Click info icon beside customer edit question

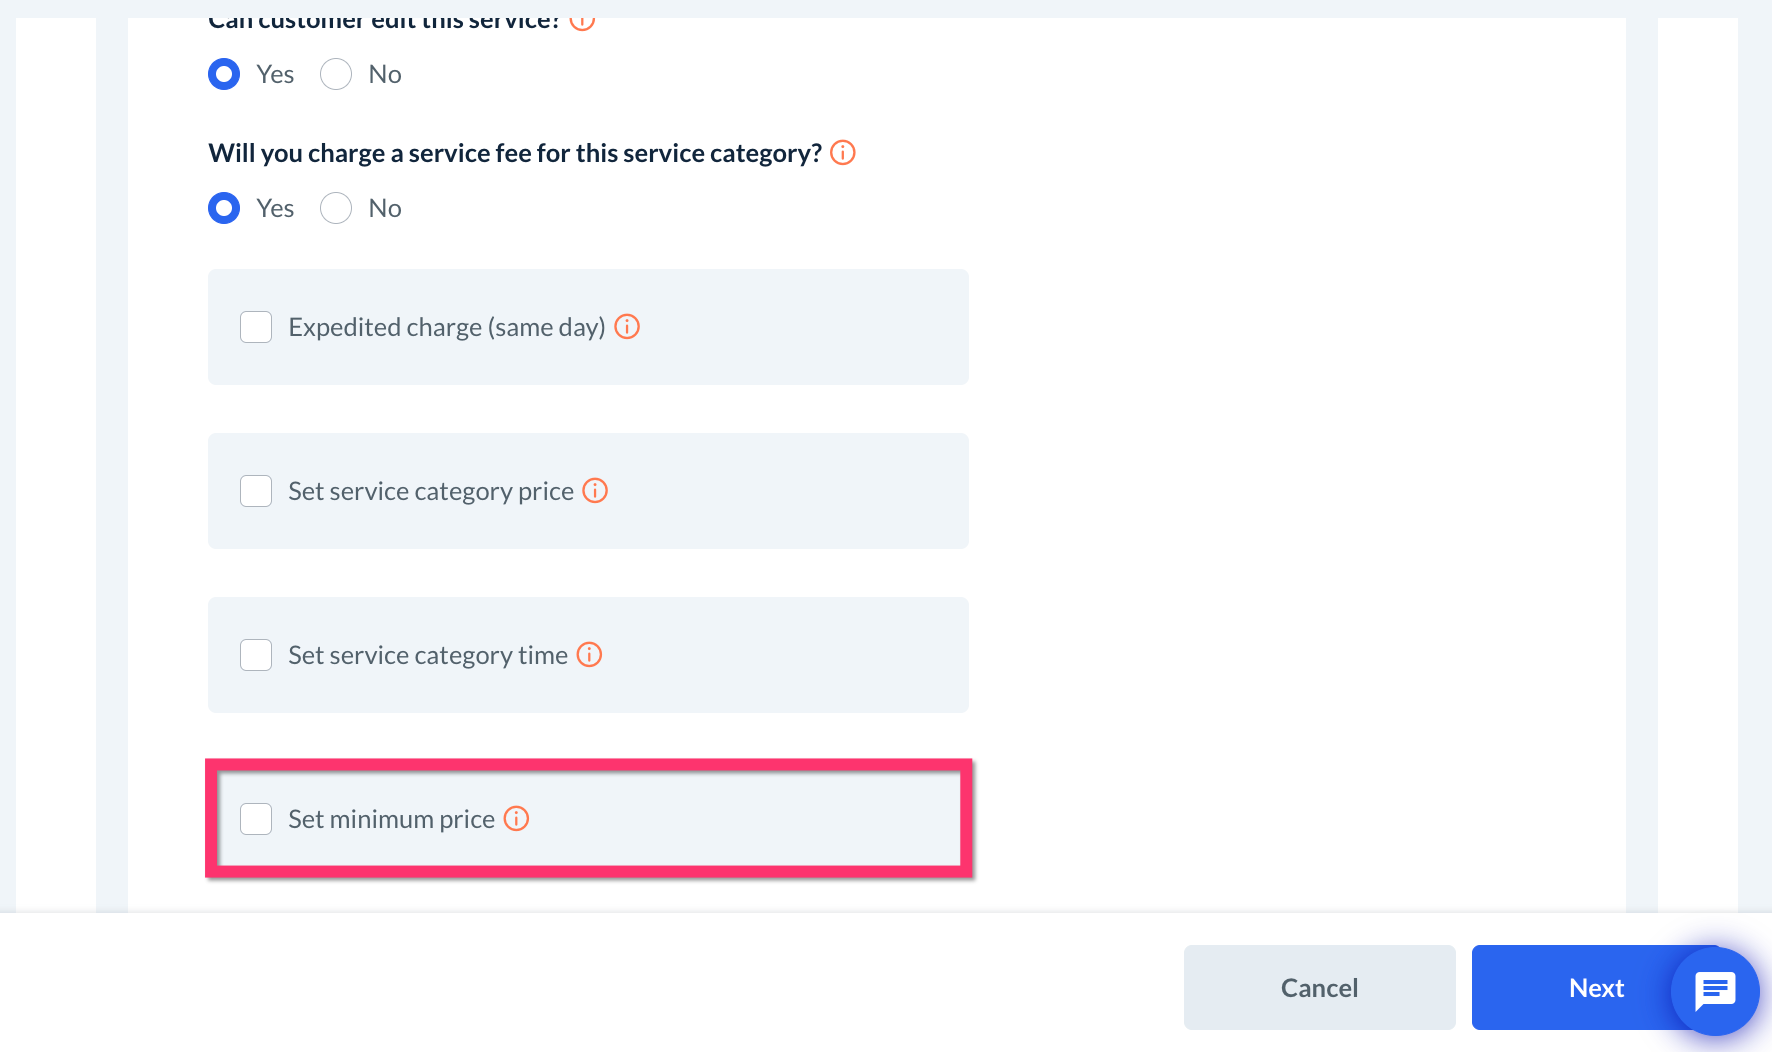point(582,22)
